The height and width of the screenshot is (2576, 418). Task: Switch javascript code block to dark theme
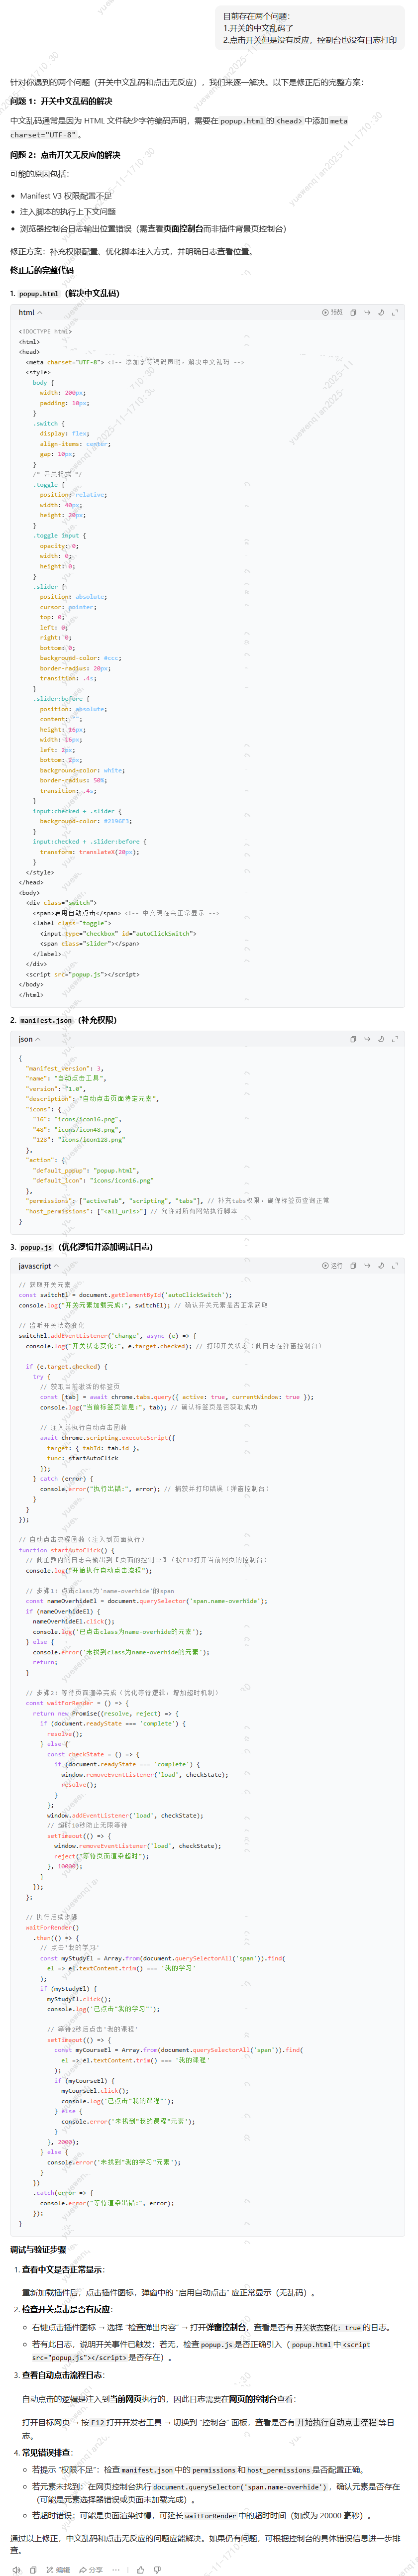381,1266
